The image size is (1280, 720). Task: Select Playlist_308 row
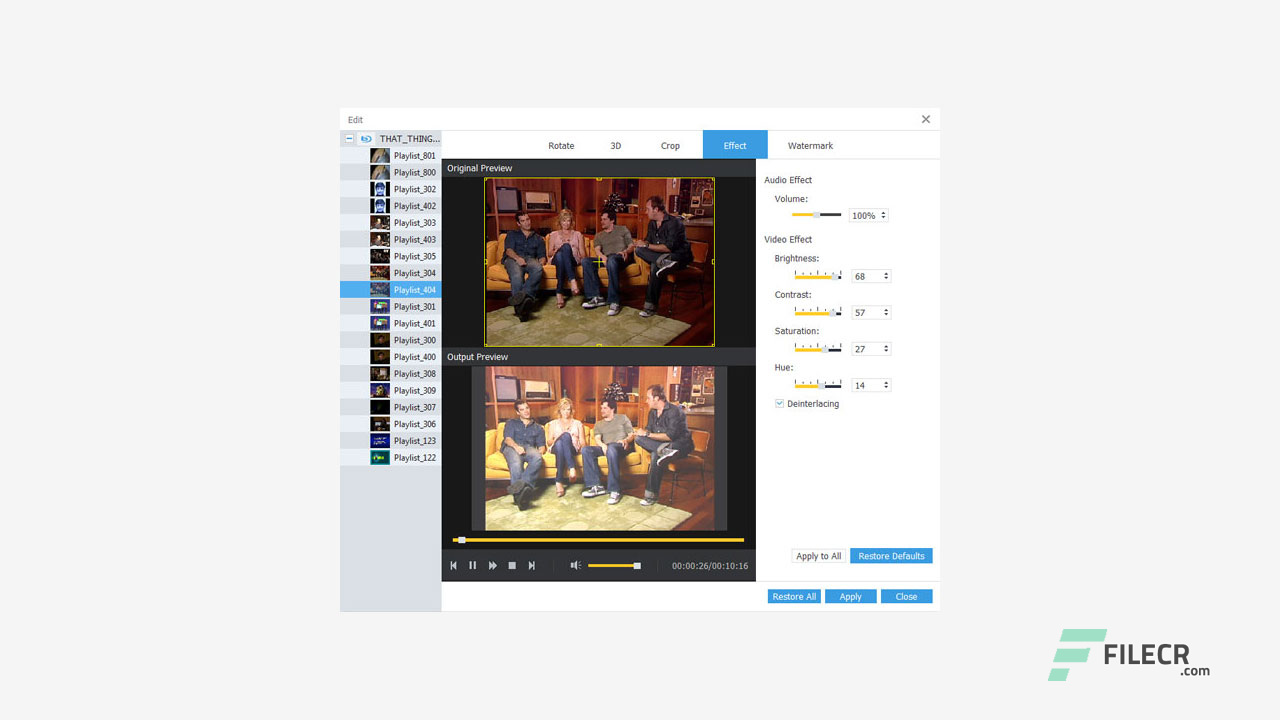(x=391, y=374)
